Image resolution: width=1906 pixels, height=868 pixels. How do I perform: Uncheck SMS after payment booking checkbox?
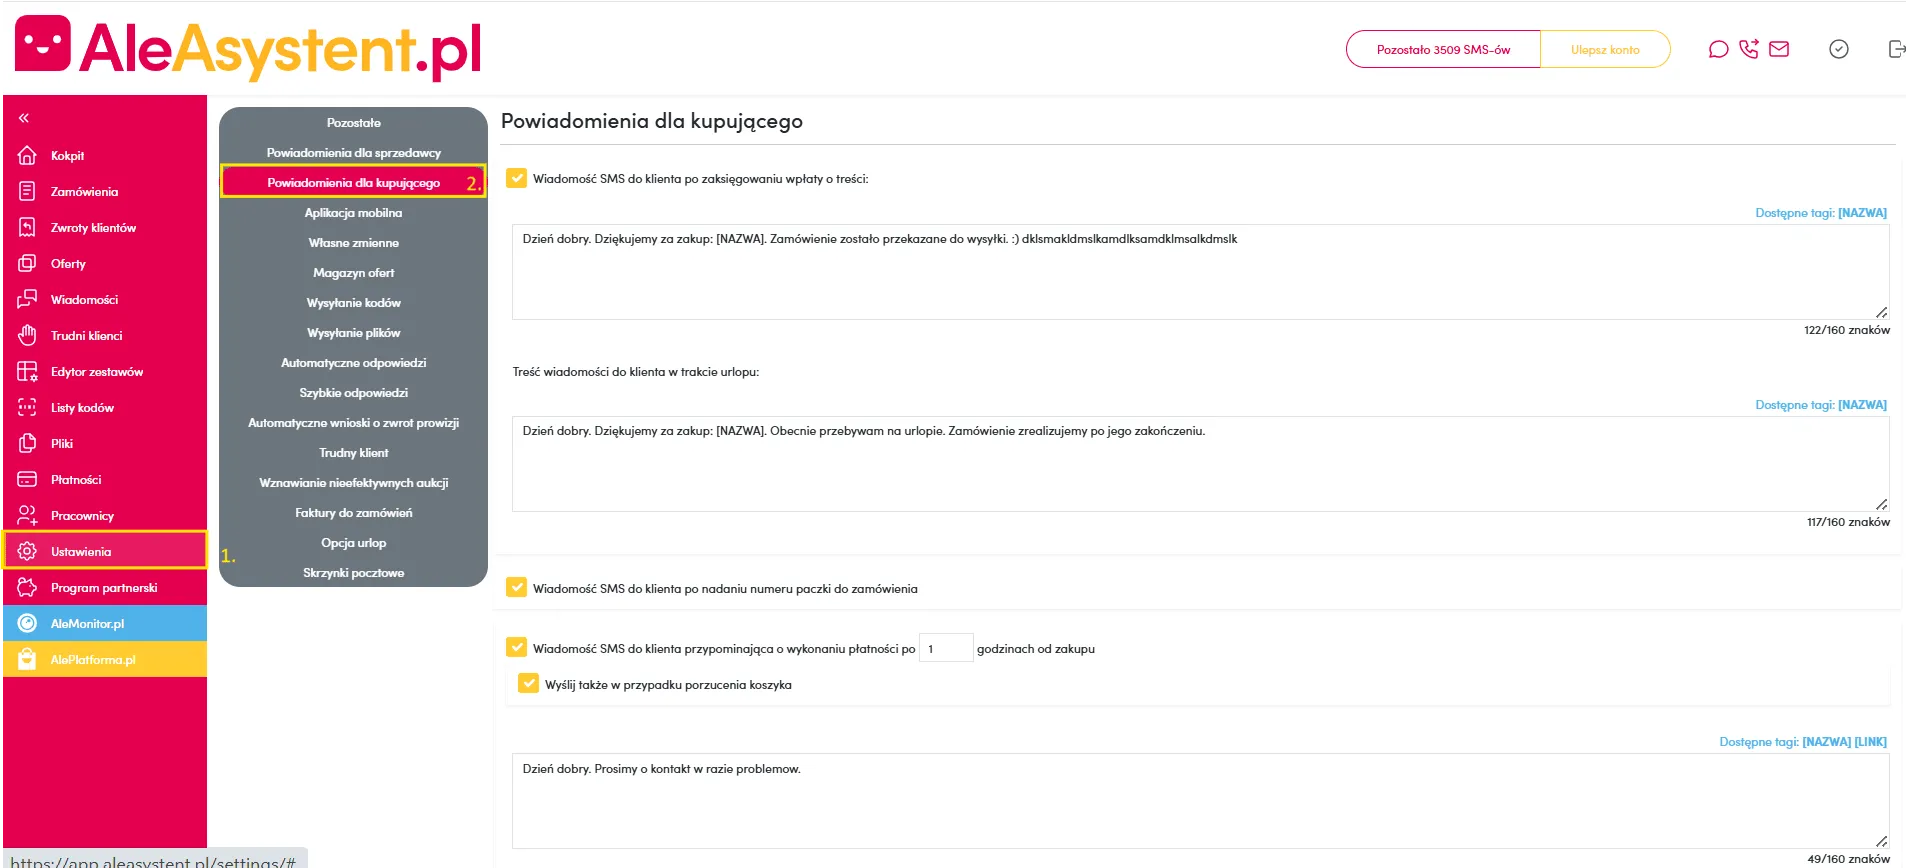(x=517, y=178)
